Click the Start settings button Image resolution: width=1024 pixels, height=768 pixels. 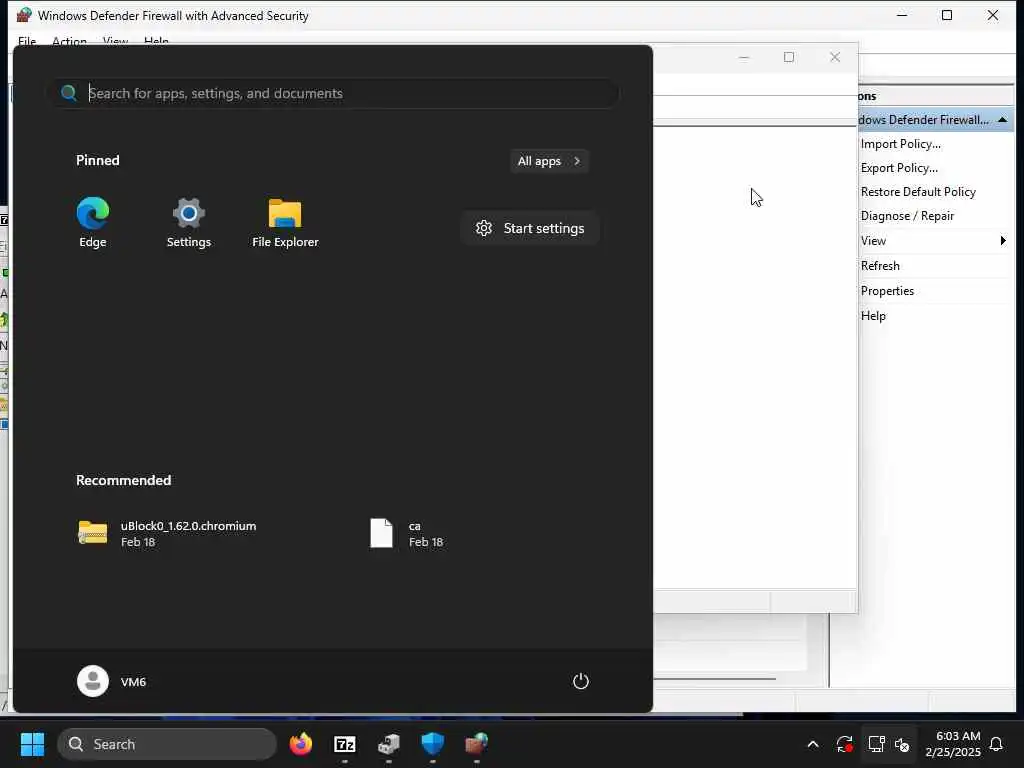tap(530, 228)
